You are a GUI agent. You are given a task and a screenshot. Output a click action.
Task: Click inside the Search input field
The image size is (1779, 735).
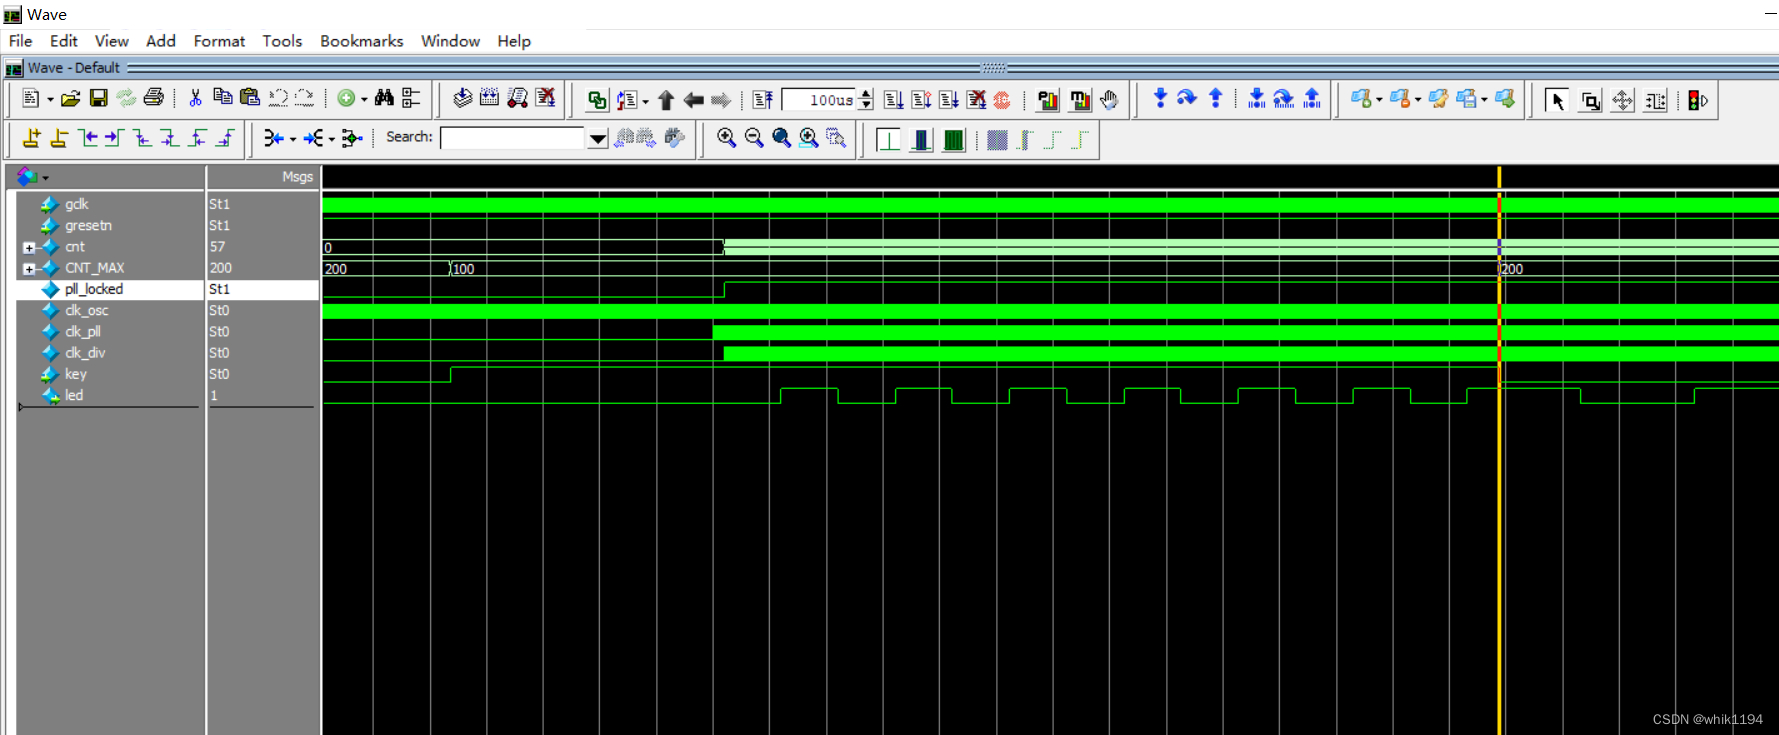512,138
